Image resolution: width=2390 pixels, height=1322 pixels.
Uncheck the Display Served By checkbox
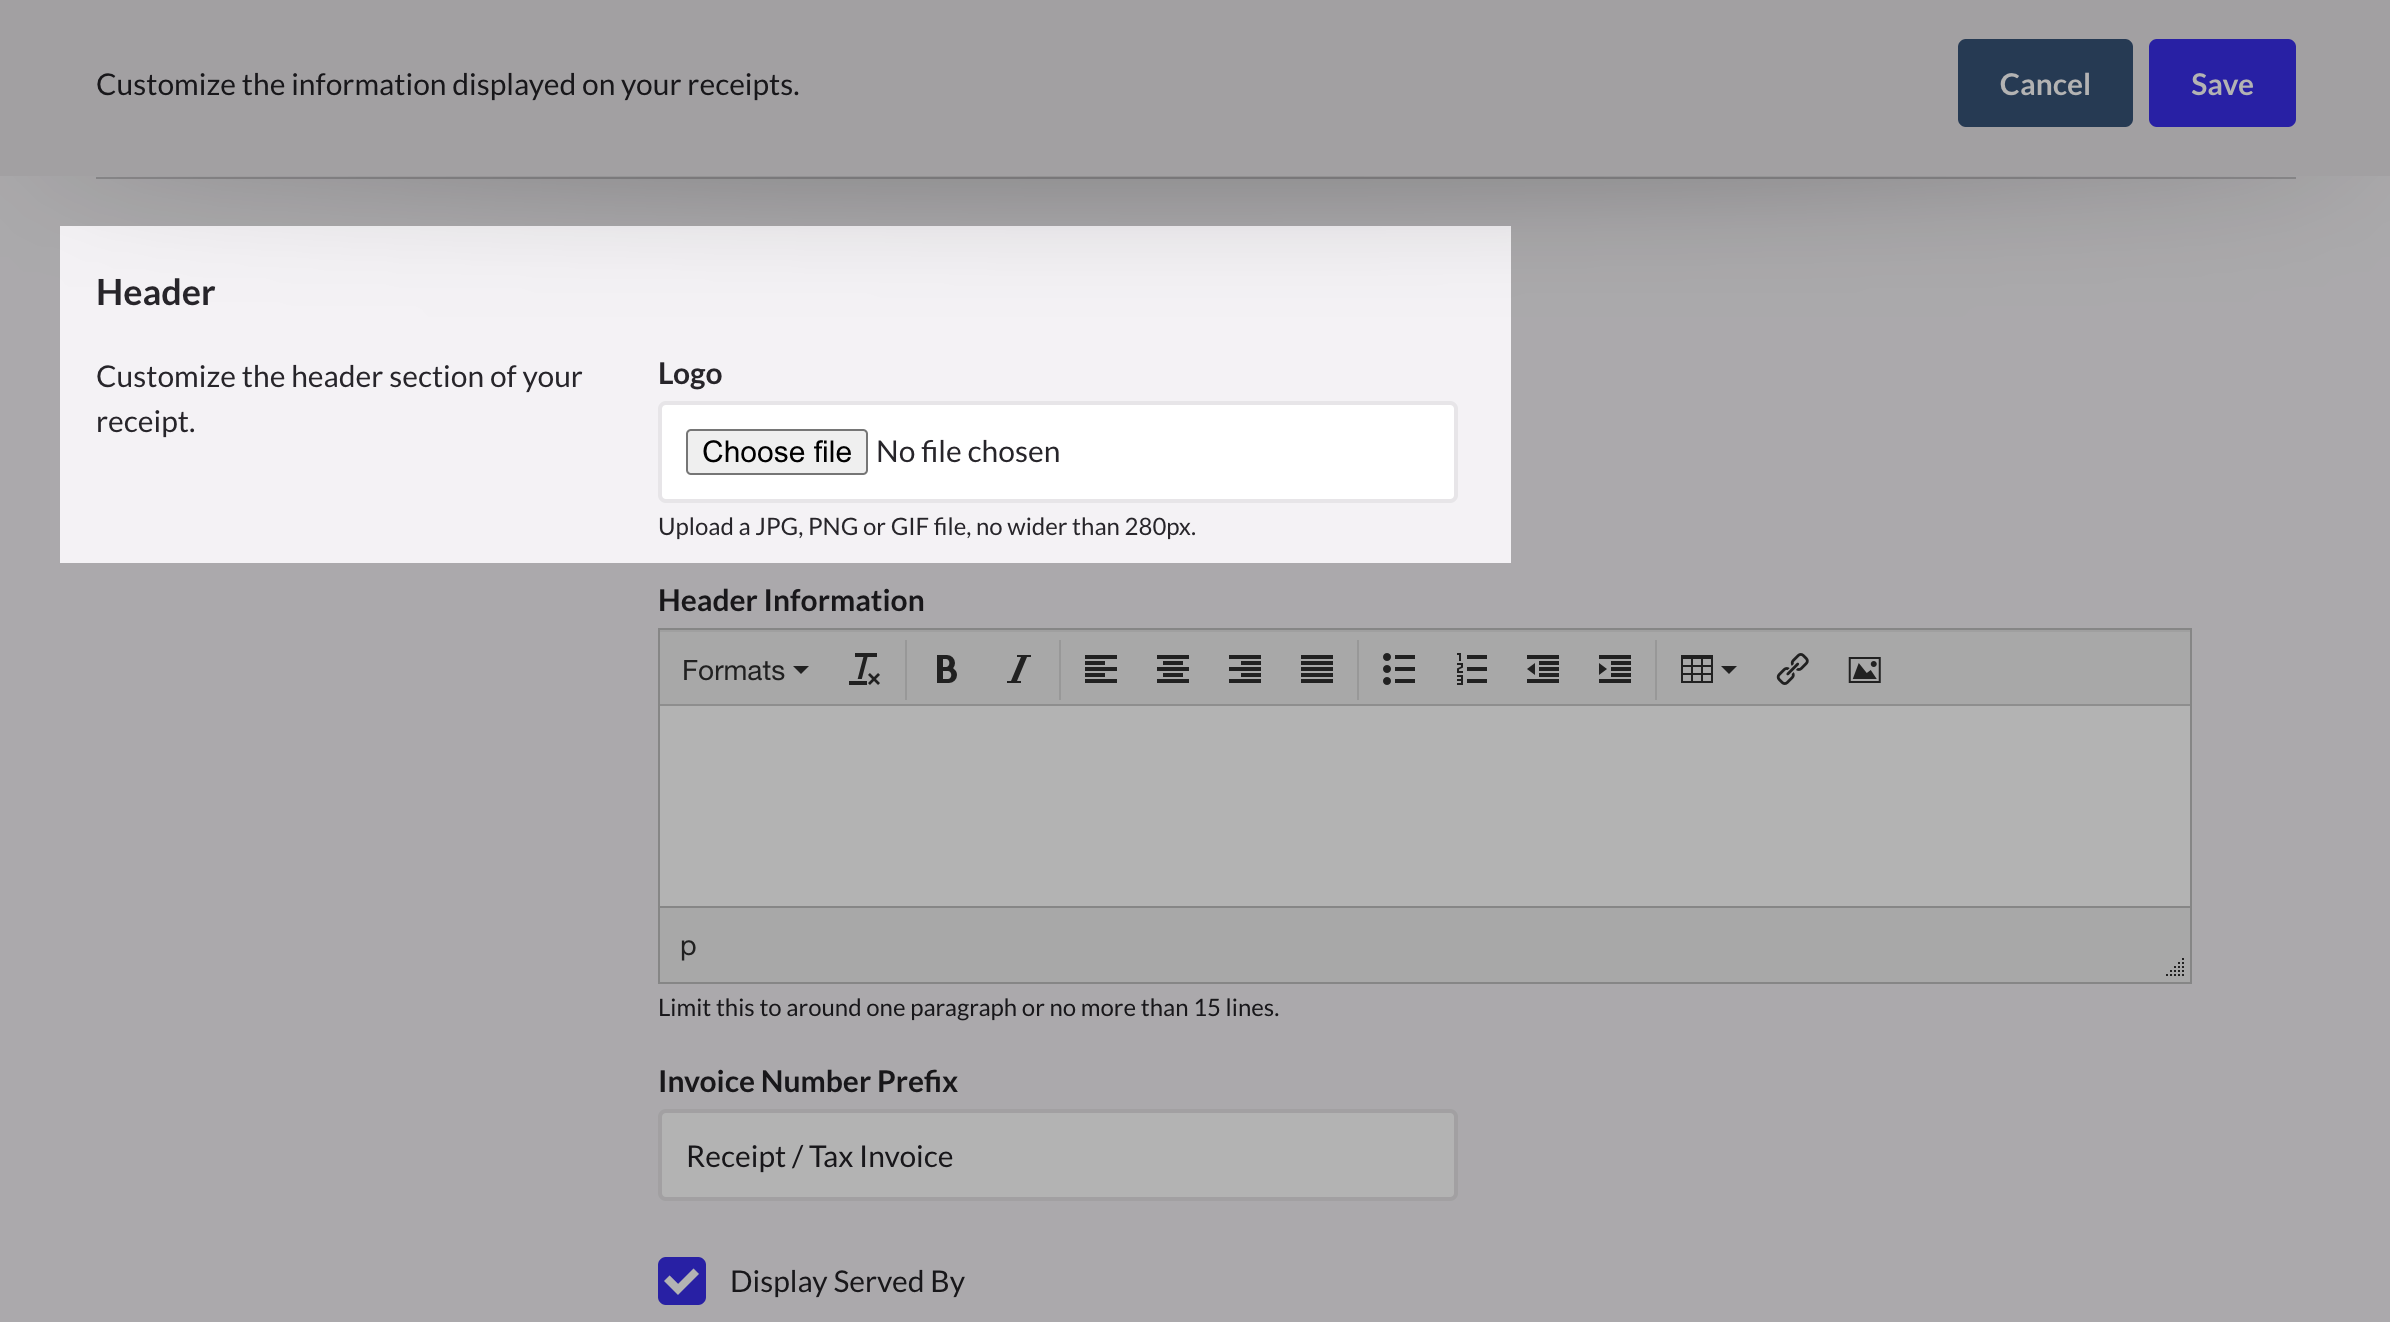pos(682,1281)
